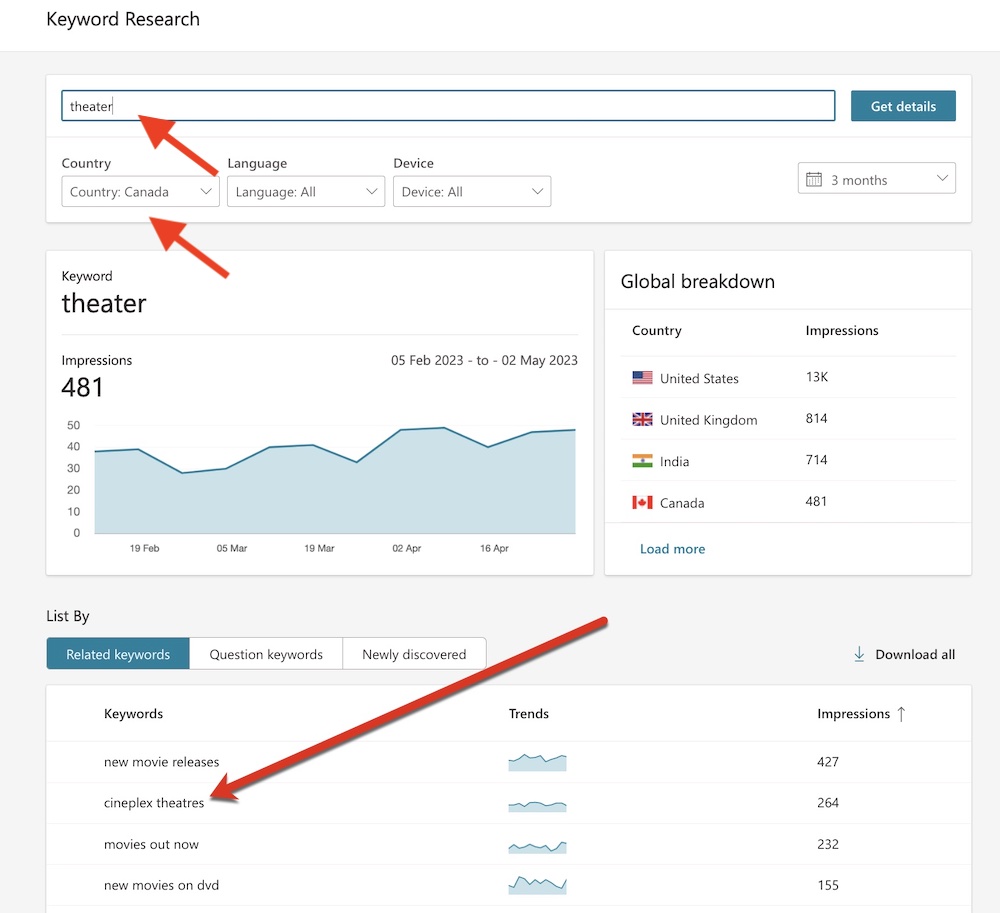Click the United States flag icon
The width and height of the screenshot is (1000, 913).
pos(642,378)
